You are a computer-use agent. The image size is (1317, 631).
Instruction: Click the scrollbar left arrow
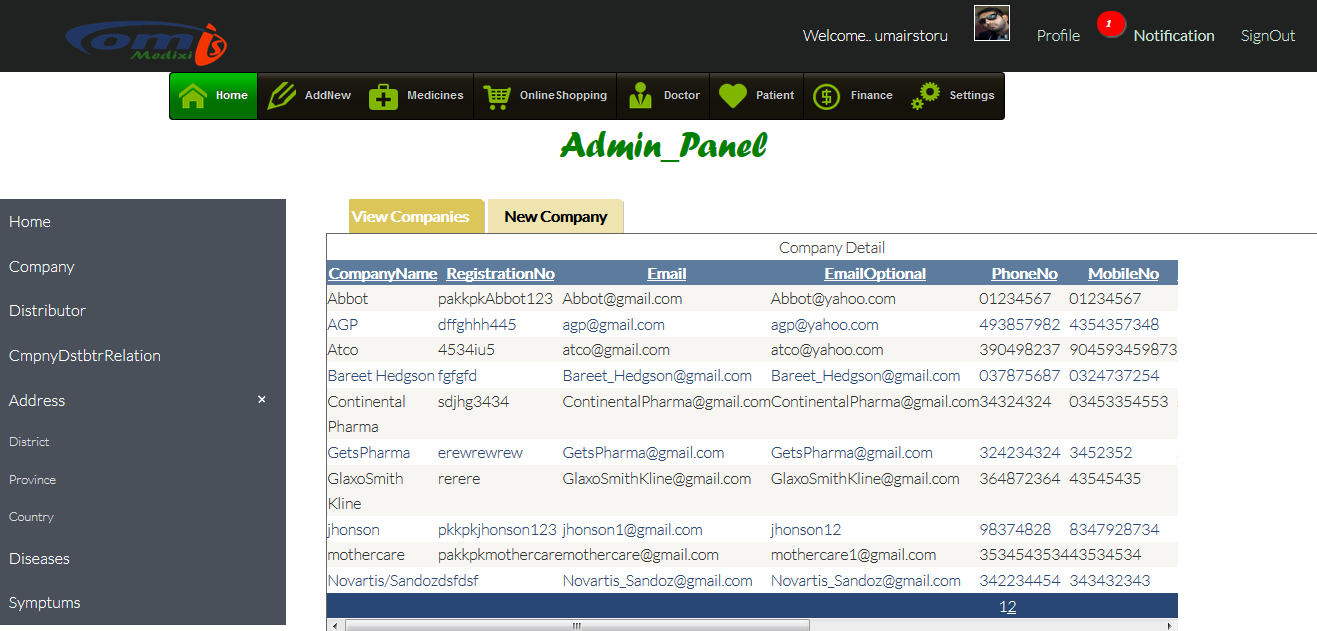(x=334, y=626)
